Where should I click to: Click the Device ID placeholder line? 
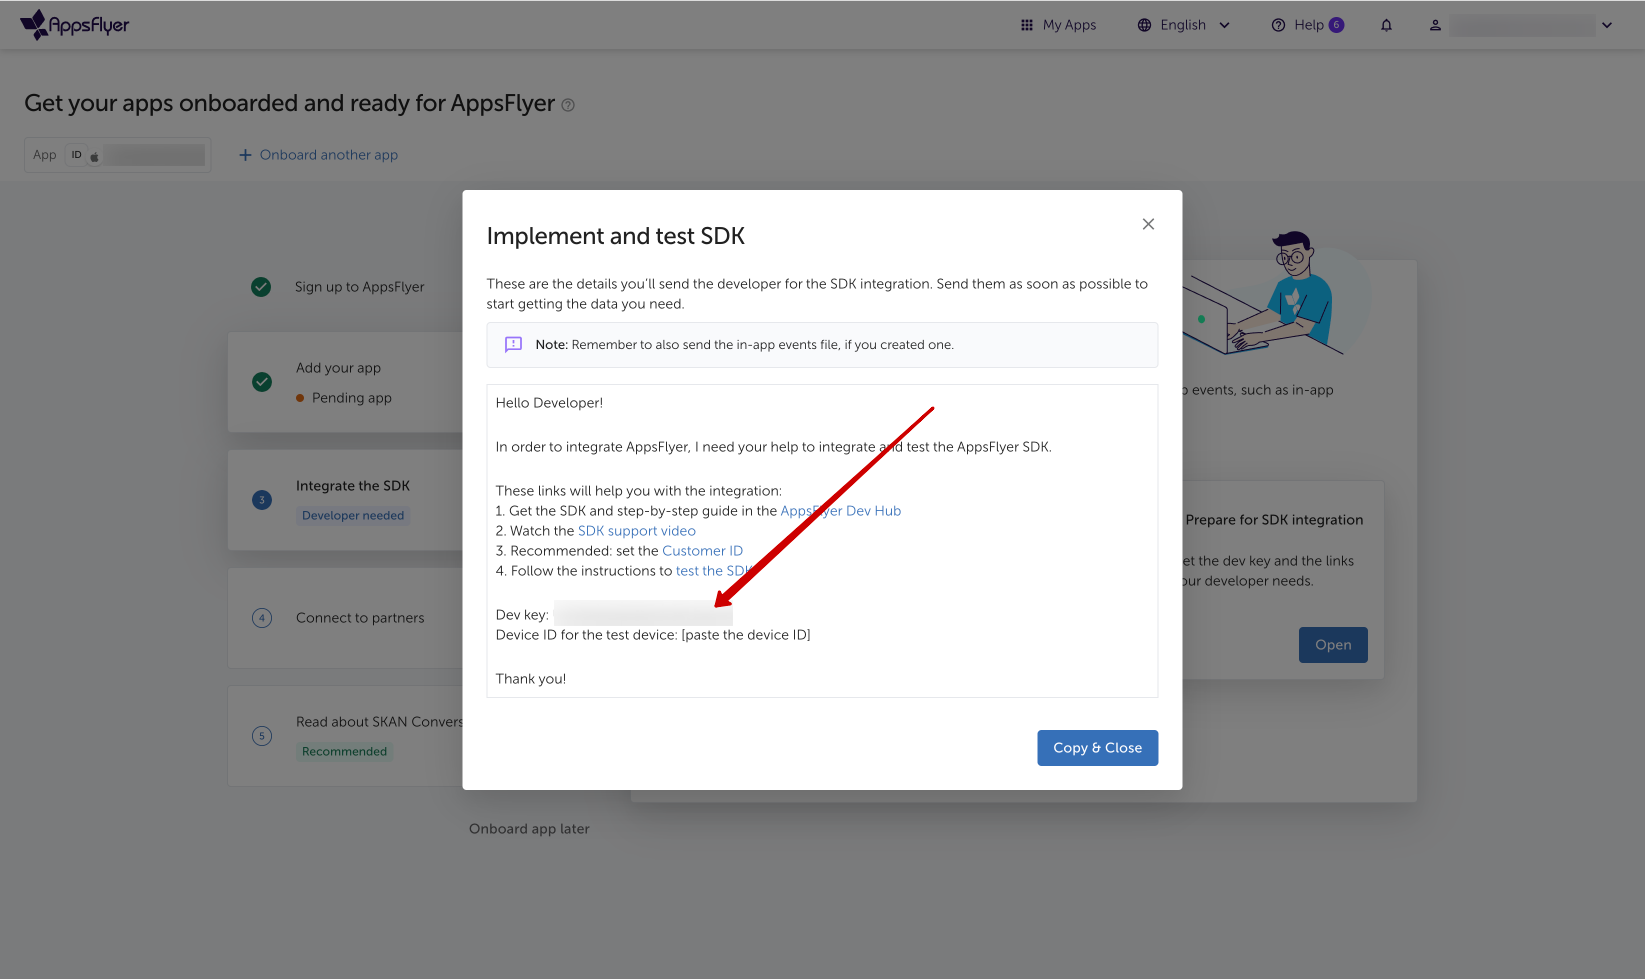click(x=653, y=635)
